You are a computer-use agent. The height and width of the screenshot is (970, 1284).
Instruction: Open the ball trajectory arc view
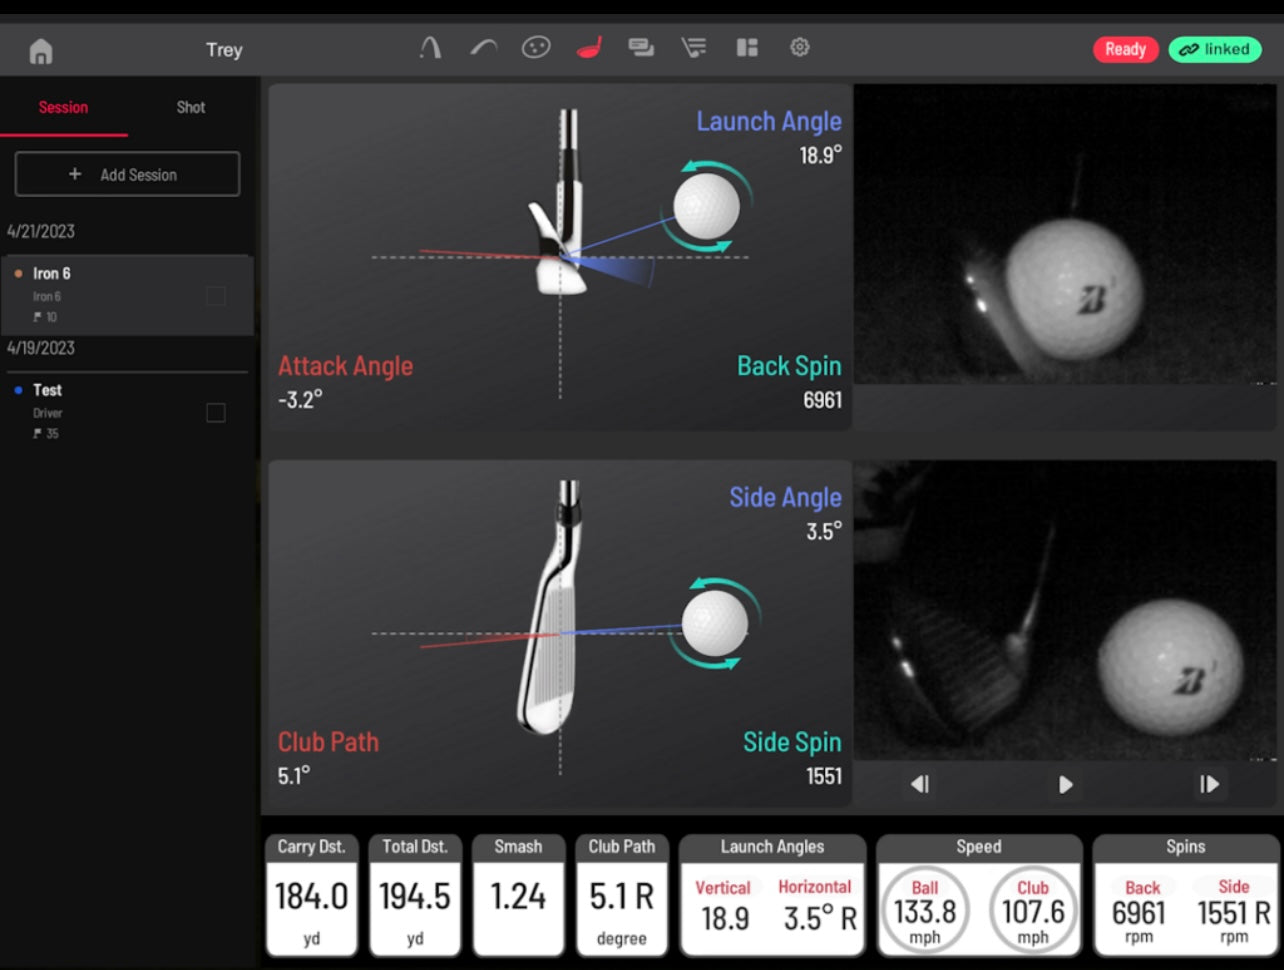pos(430,48)
